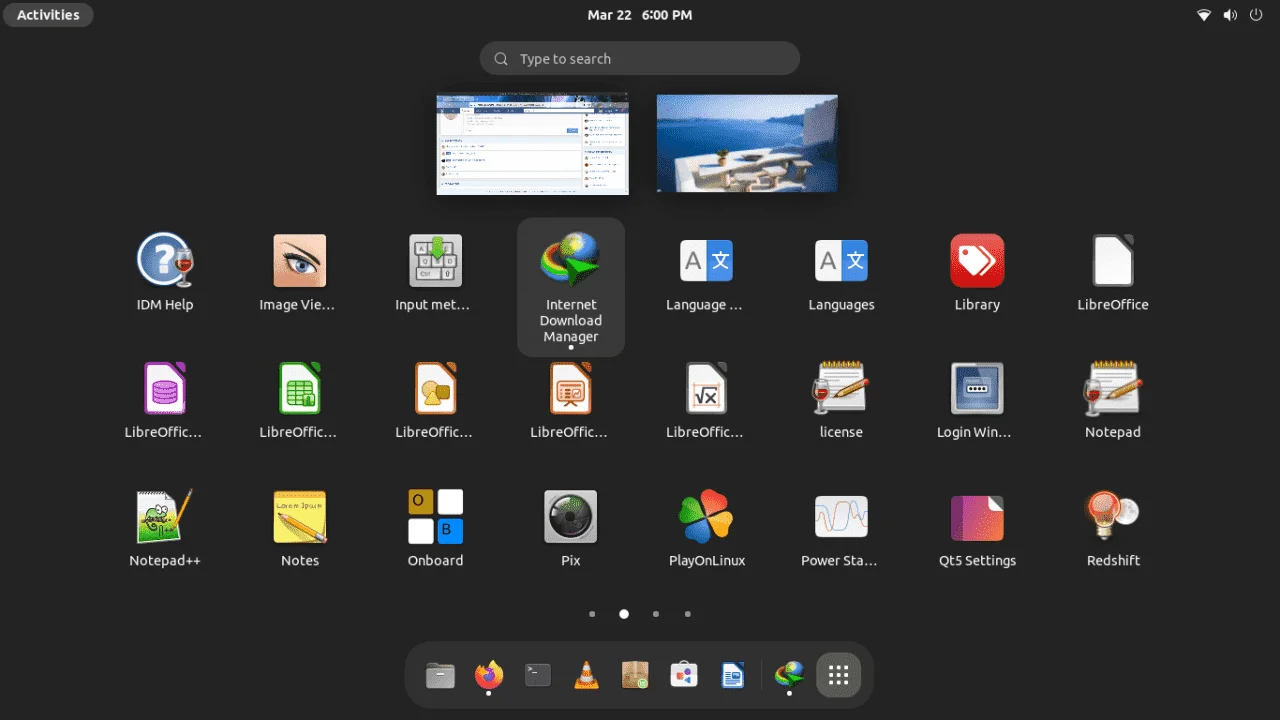Go to first app grid page dot

(x=592, y=614)
